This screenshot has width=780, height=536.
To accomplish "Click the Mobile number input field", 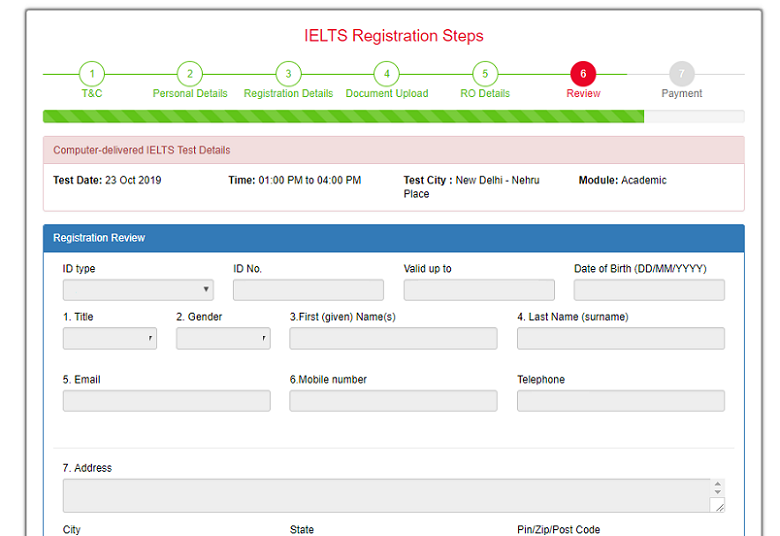I will 393,401.
